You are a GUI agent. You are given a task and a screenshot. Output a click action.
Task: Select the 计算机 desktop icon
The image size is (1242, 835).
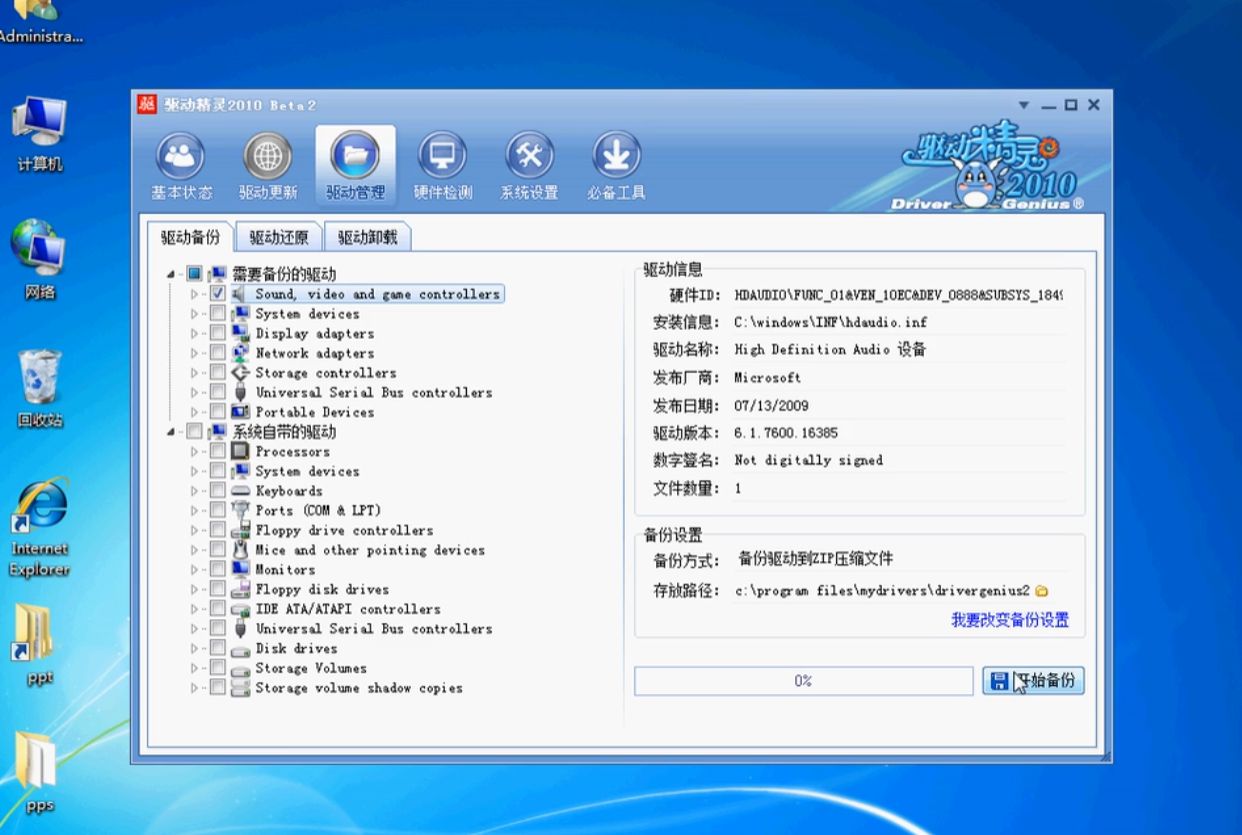click(39, 122)
